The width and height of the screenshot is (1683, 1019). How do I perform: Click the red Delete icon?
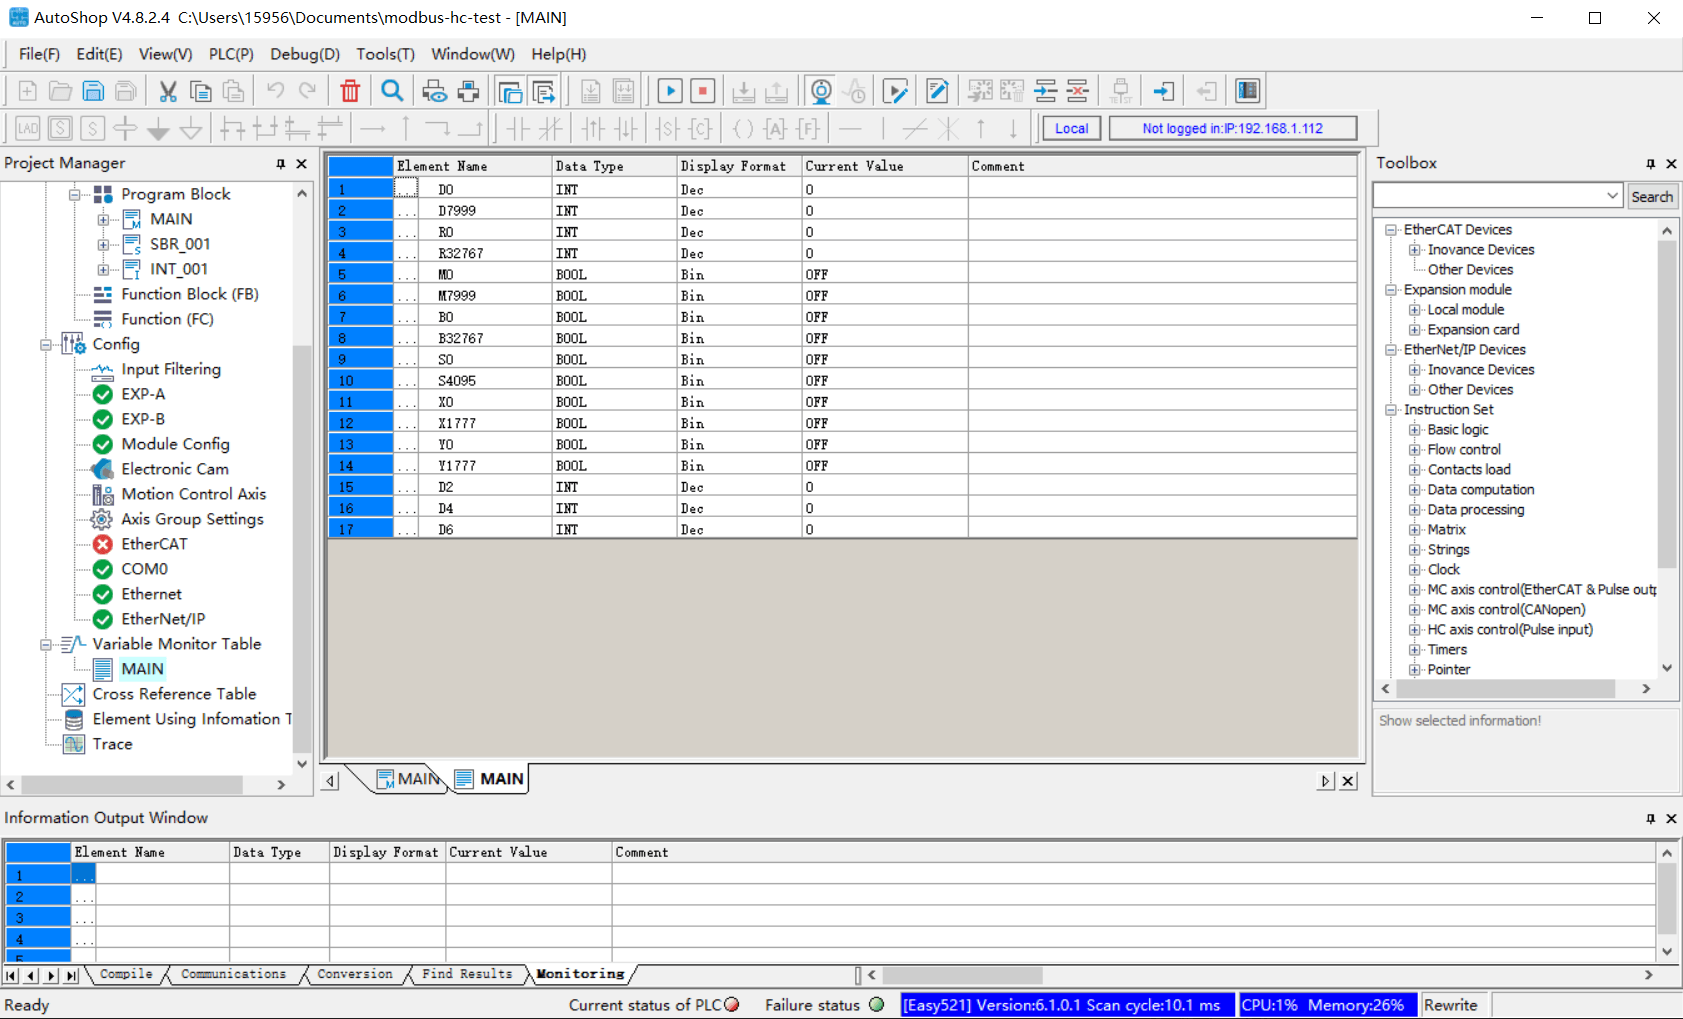click(x=350, y=90)
